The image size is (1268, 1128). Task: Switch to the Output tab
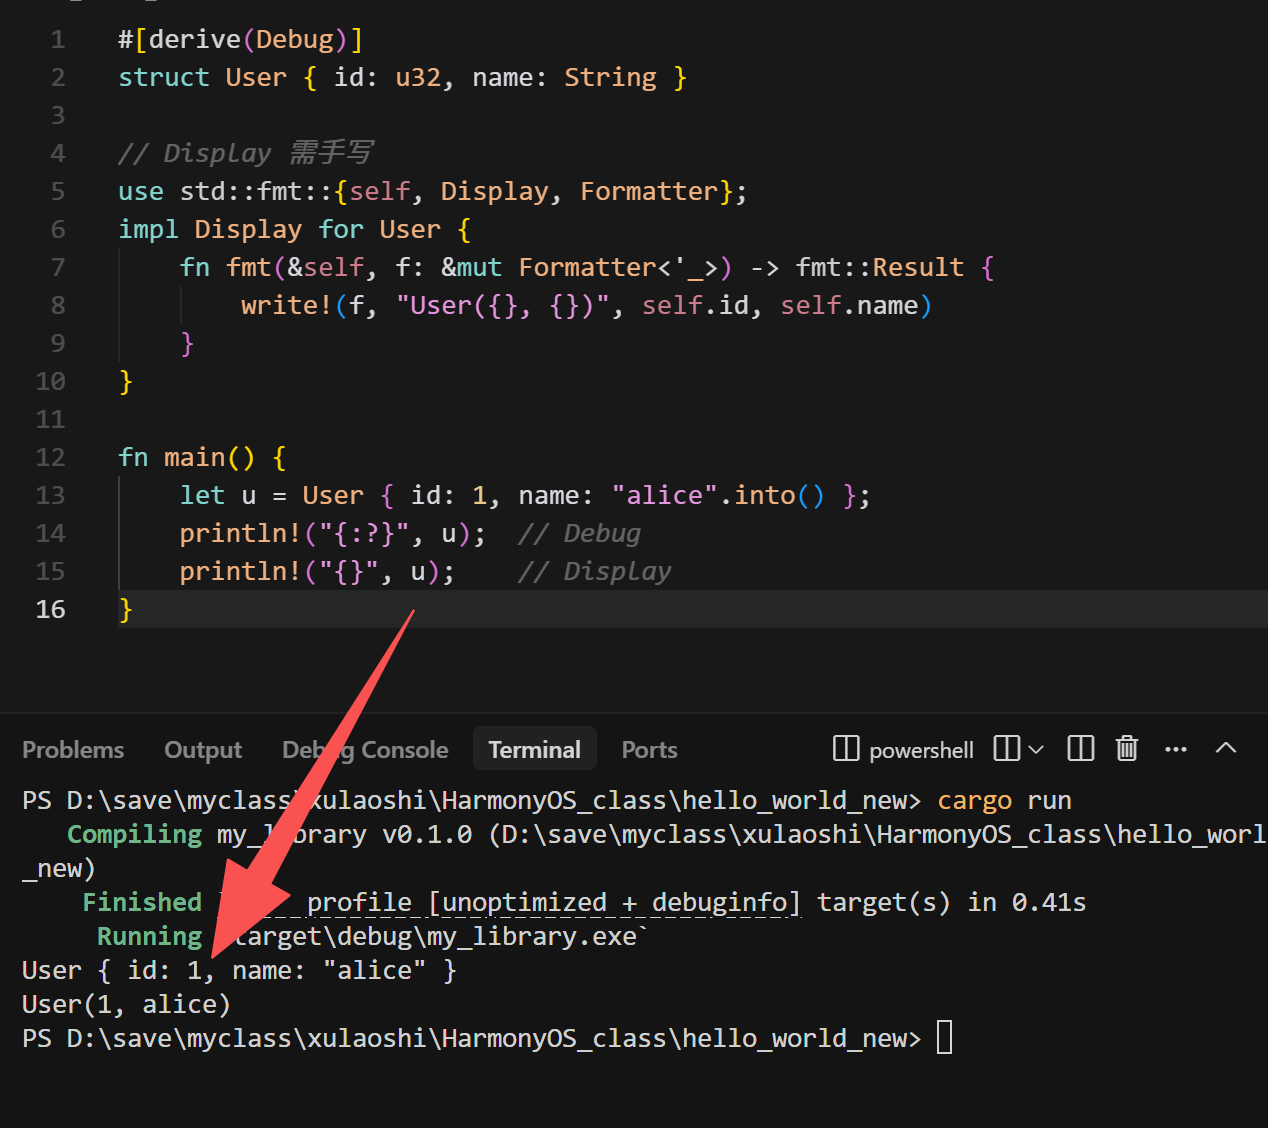click(x=203, y=750)
